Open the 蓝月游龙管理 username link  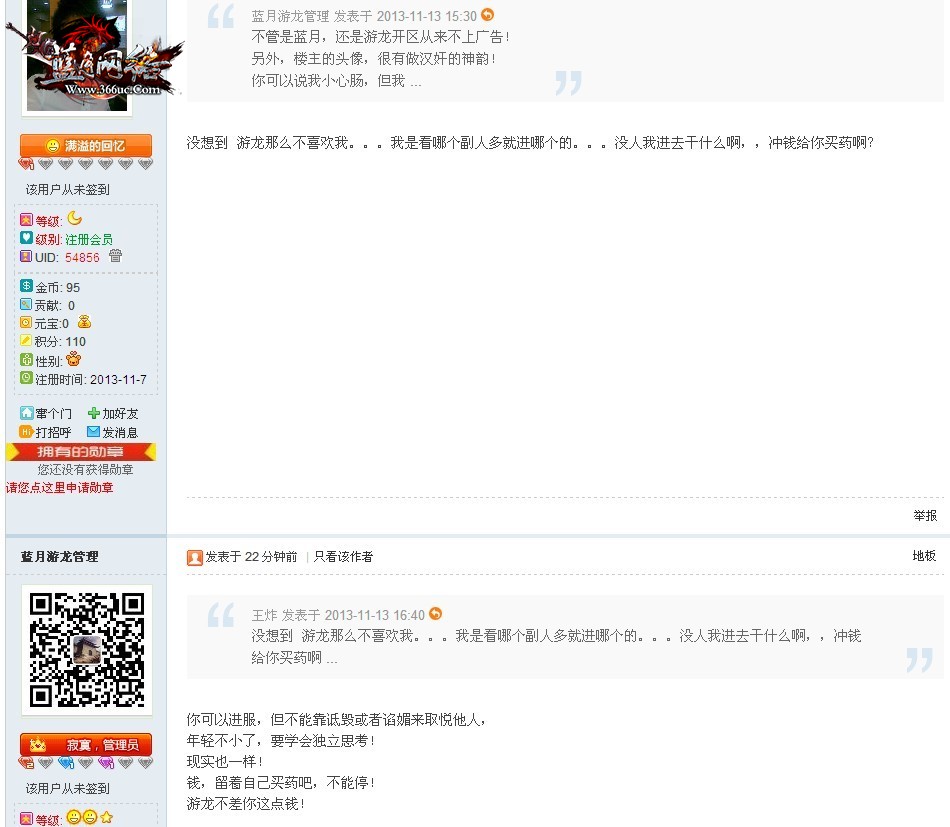(x=60, y=557)
